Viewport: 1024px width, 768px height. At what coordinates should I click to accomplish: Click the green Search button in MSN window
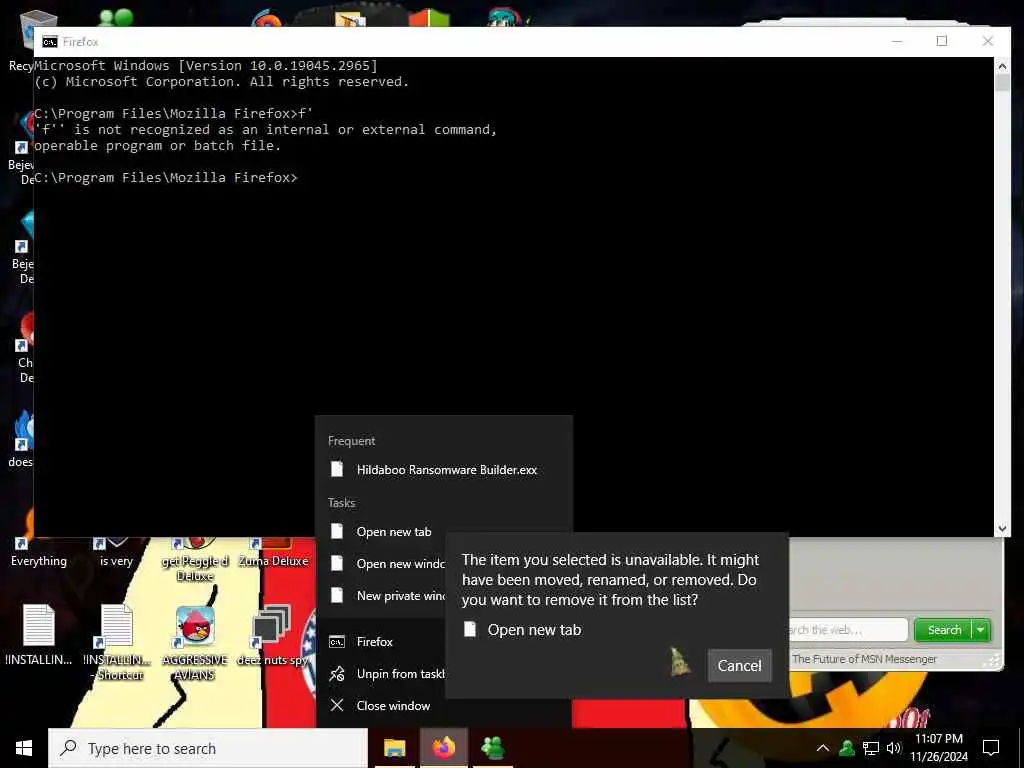click(943, 630)
